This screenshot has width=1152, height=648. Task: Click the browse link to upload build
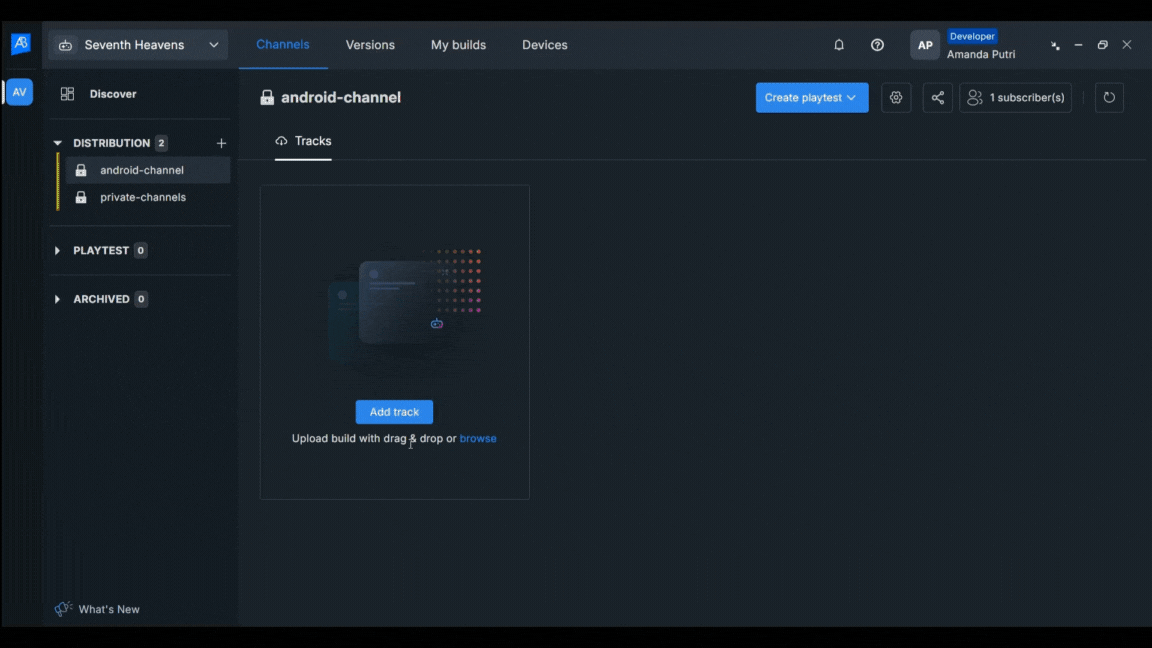pos(477,439)
